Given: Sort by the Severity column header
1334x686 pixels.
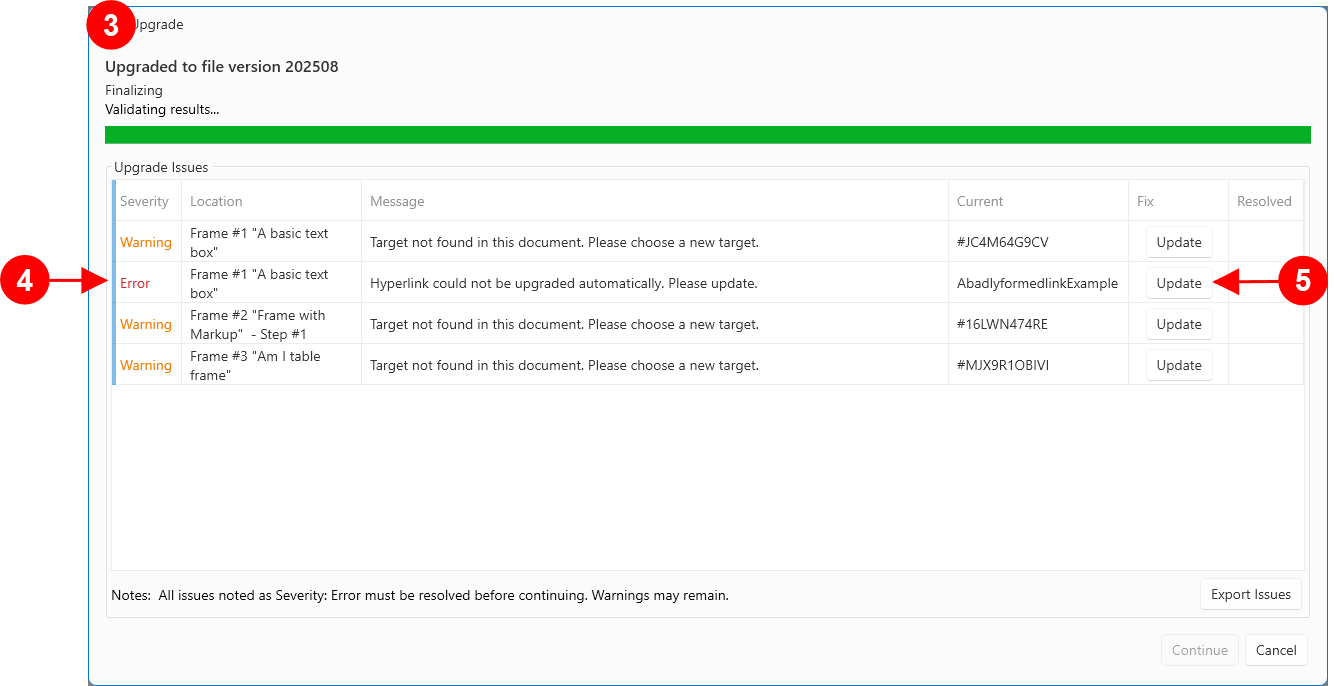Looking at the screenshot, I should [x=145, y=201].
